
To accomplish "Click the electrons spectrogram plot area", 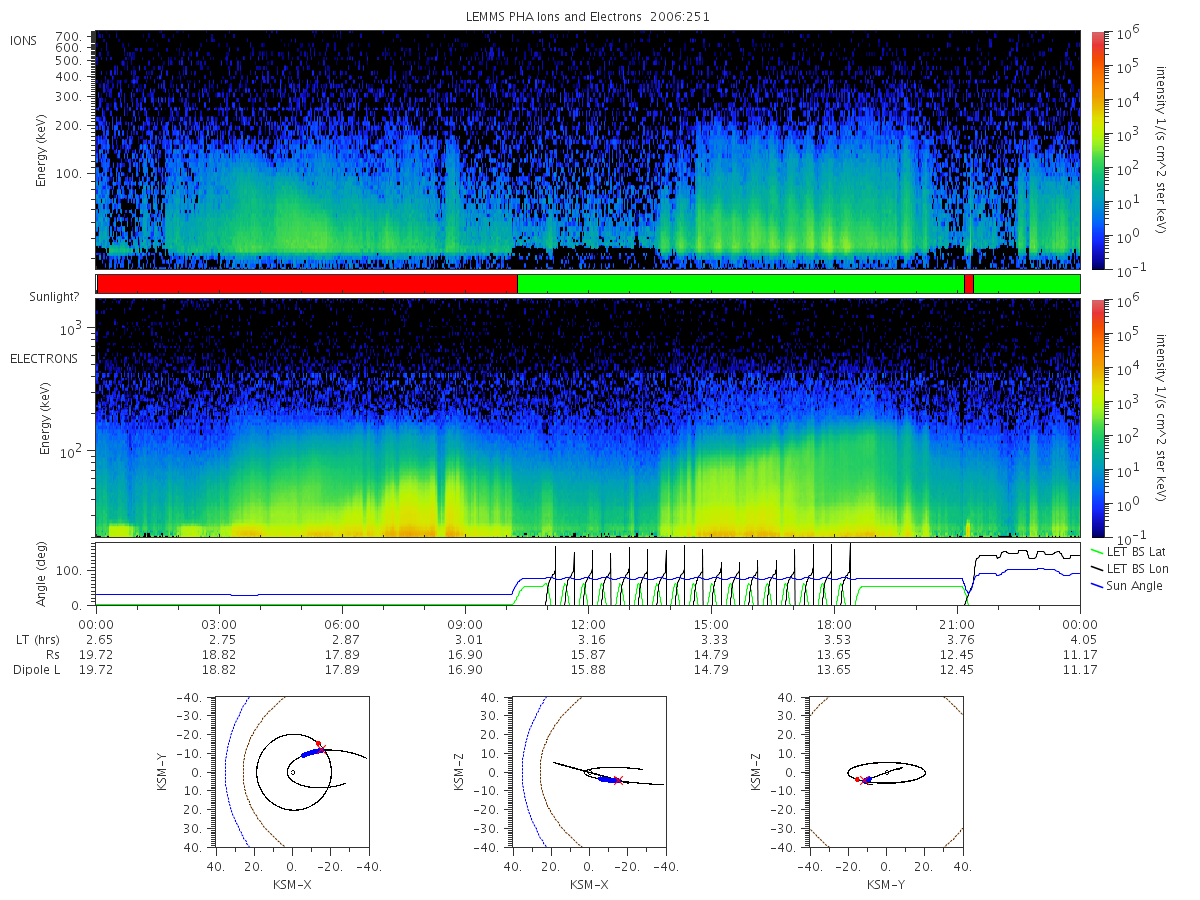I will 588,417.
